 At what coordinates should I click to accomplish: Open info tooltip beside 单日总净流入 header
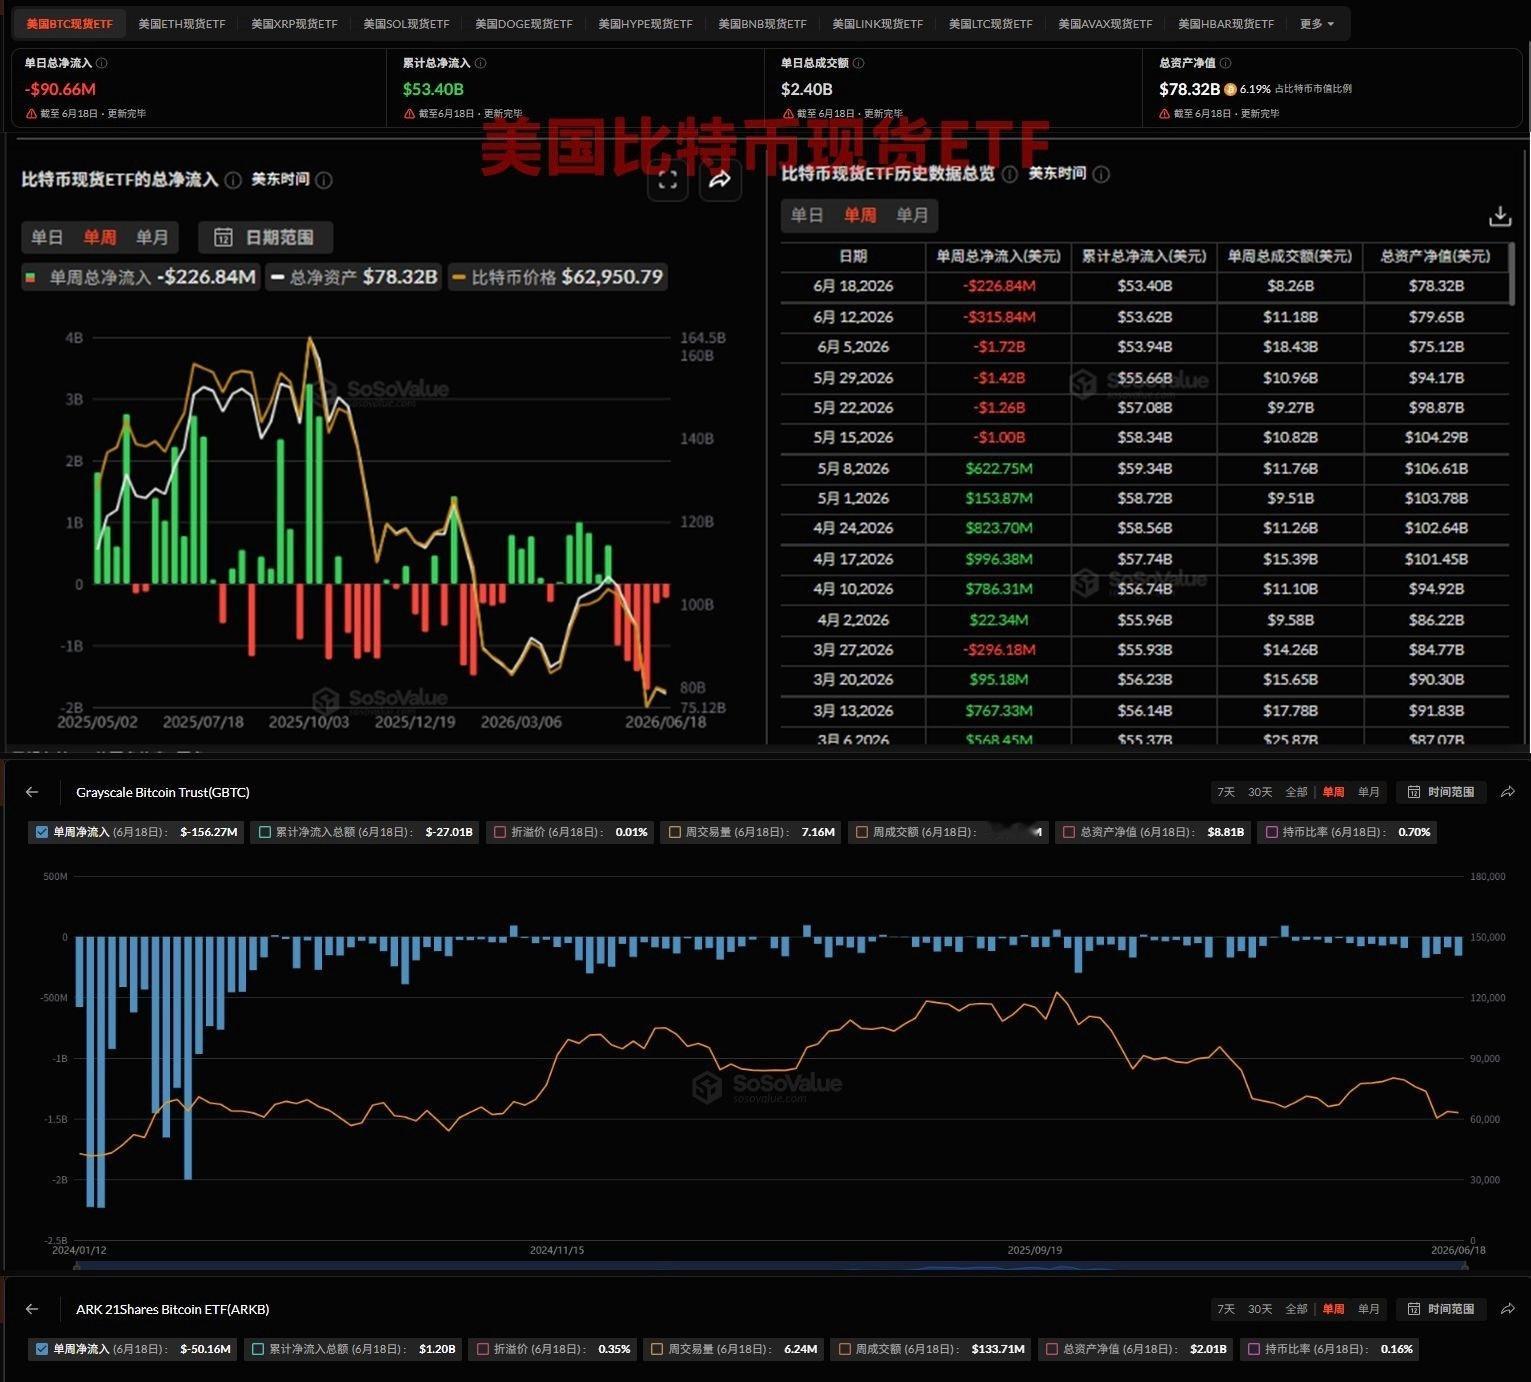pos(102,63)
